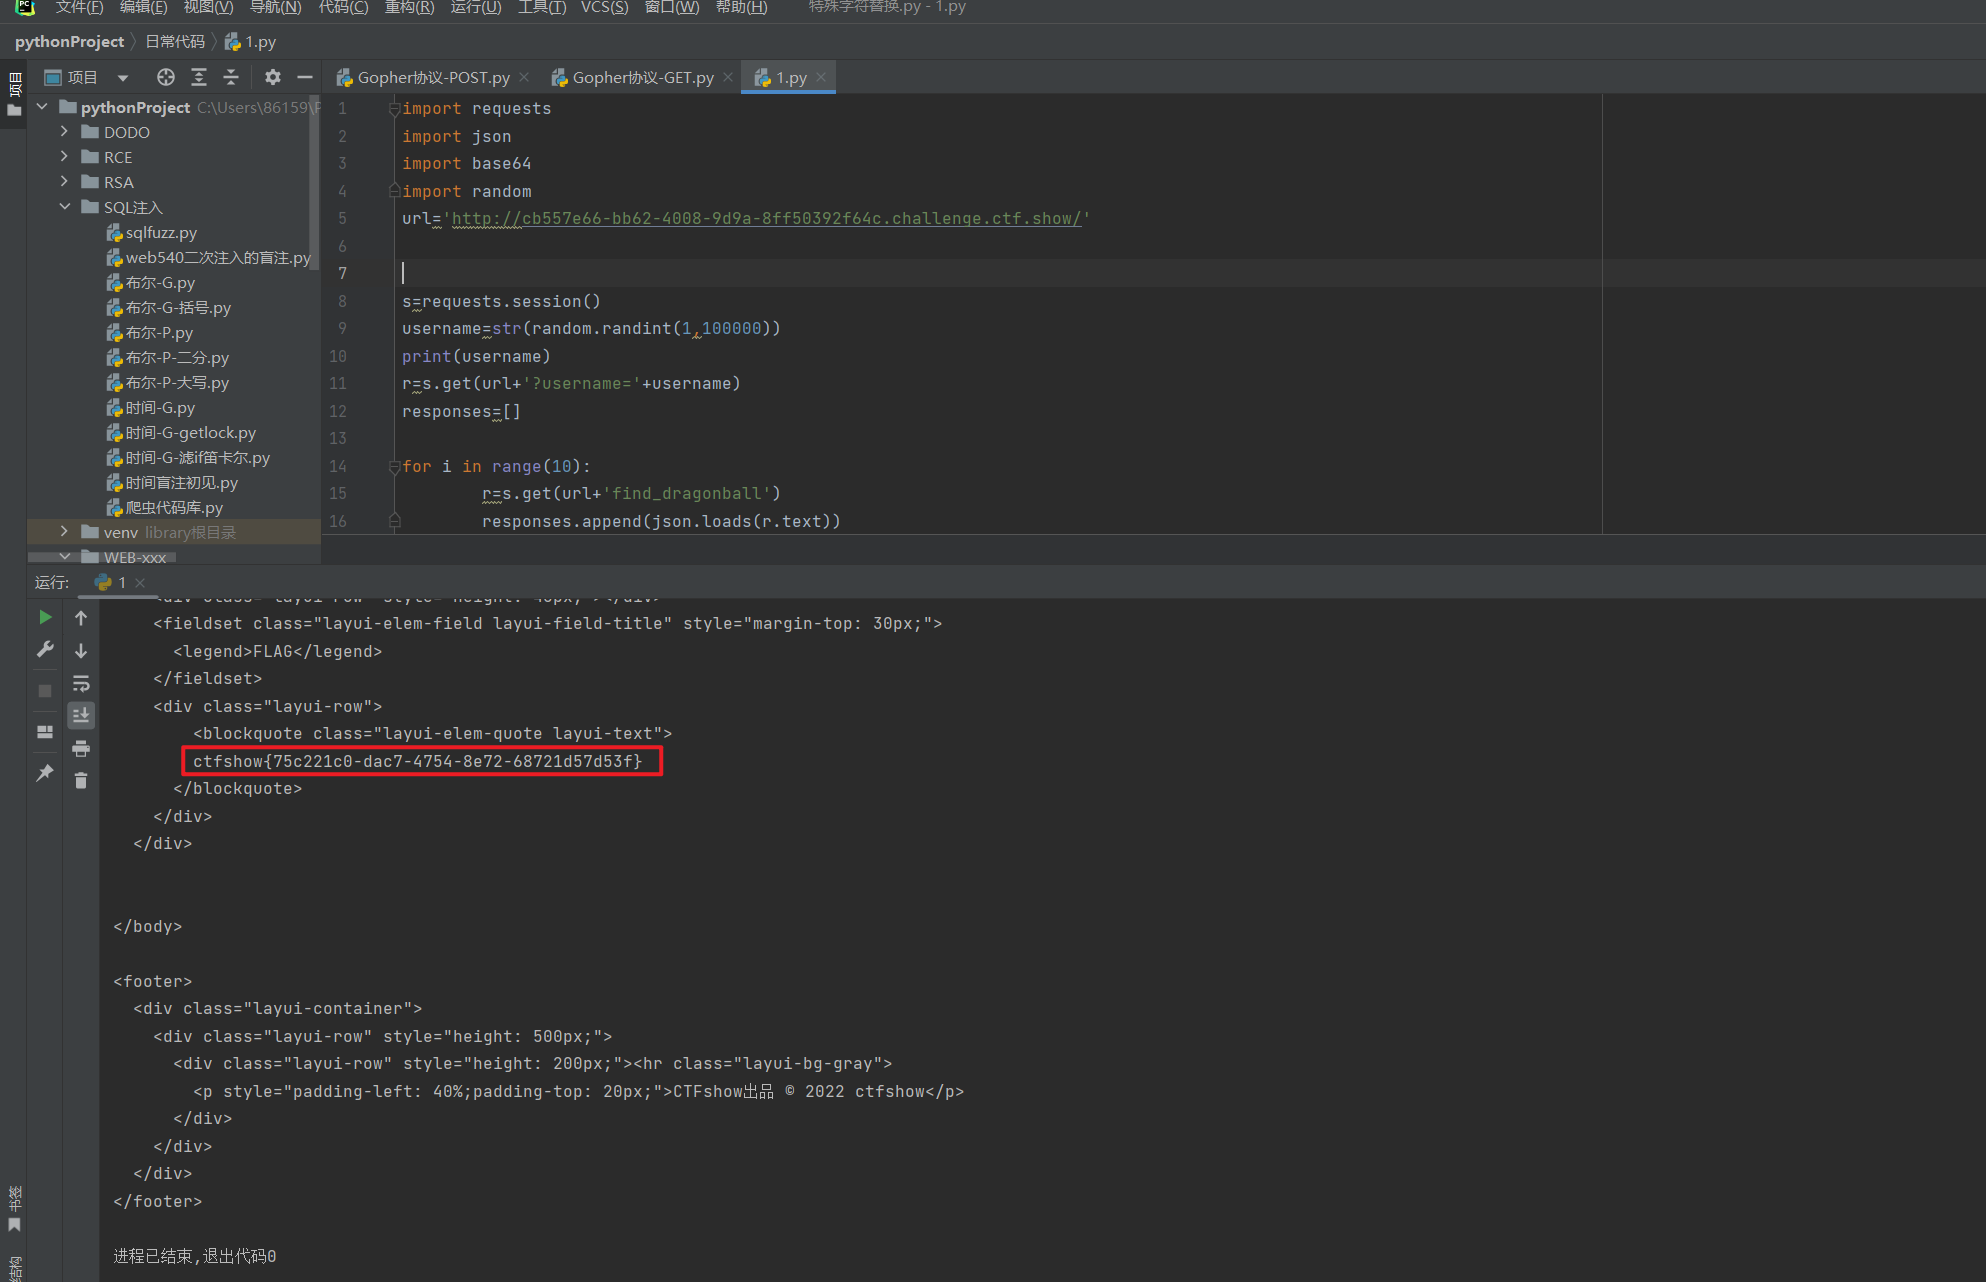Image resolution: width=1986 pixels, height=1282 pixels.
Task: Open the 运行(U) menu
Action: click(x=475, y=8)
